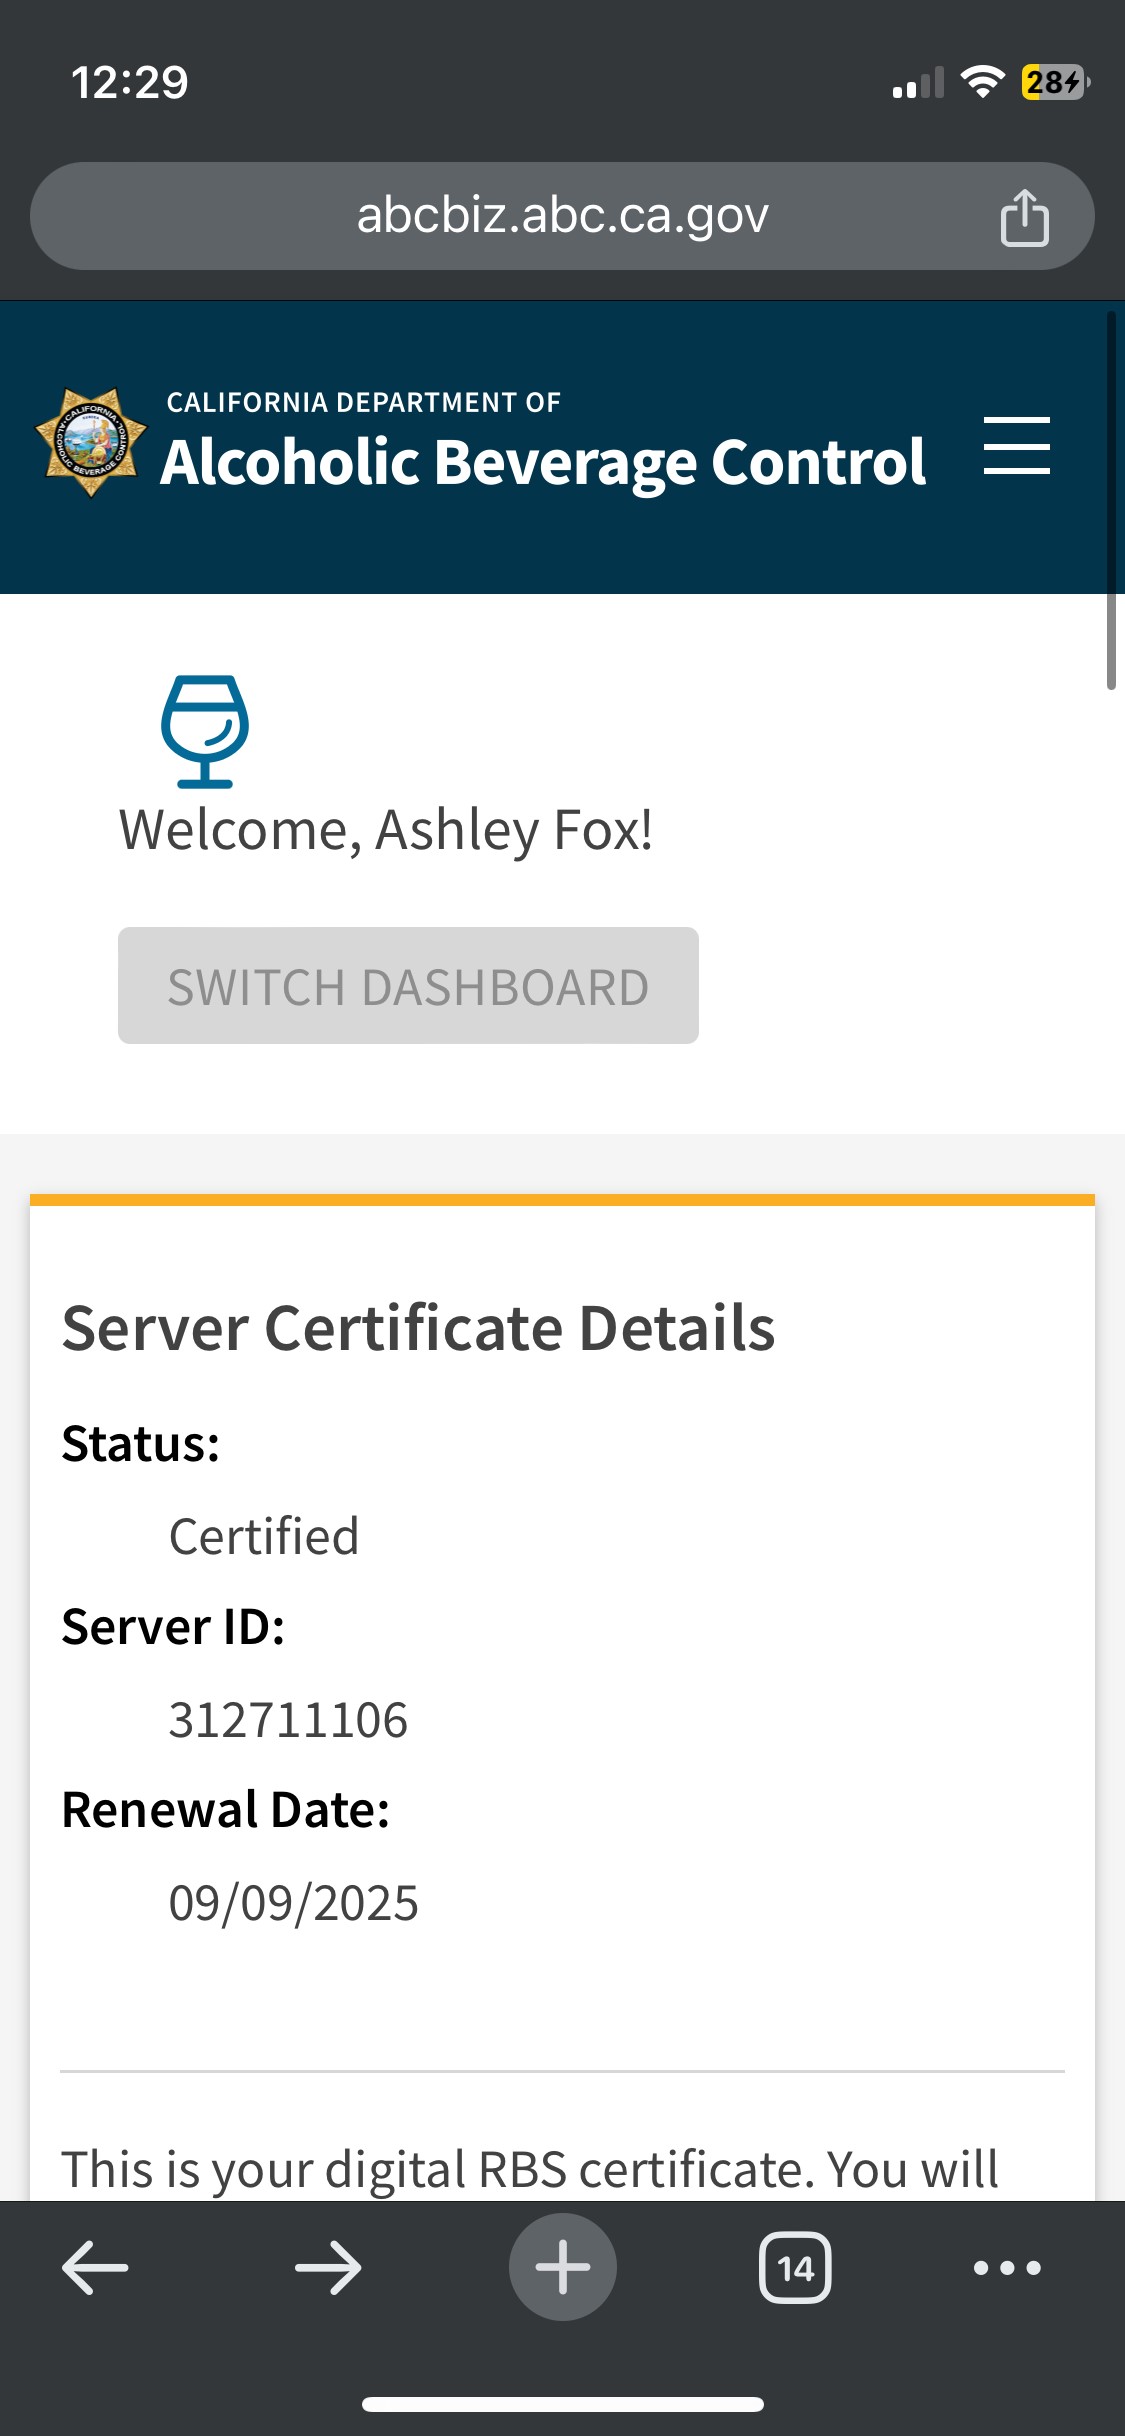Tap the battery indicator in status bar

[x=1054, y=82]
